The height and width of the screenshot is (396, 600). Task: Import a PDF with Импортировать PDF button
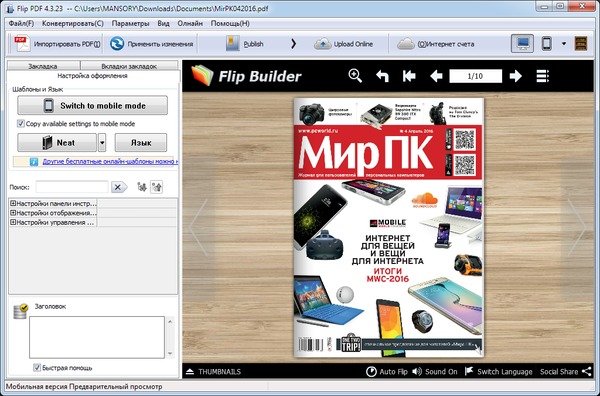pyautogui.click(x=57, y=44)
